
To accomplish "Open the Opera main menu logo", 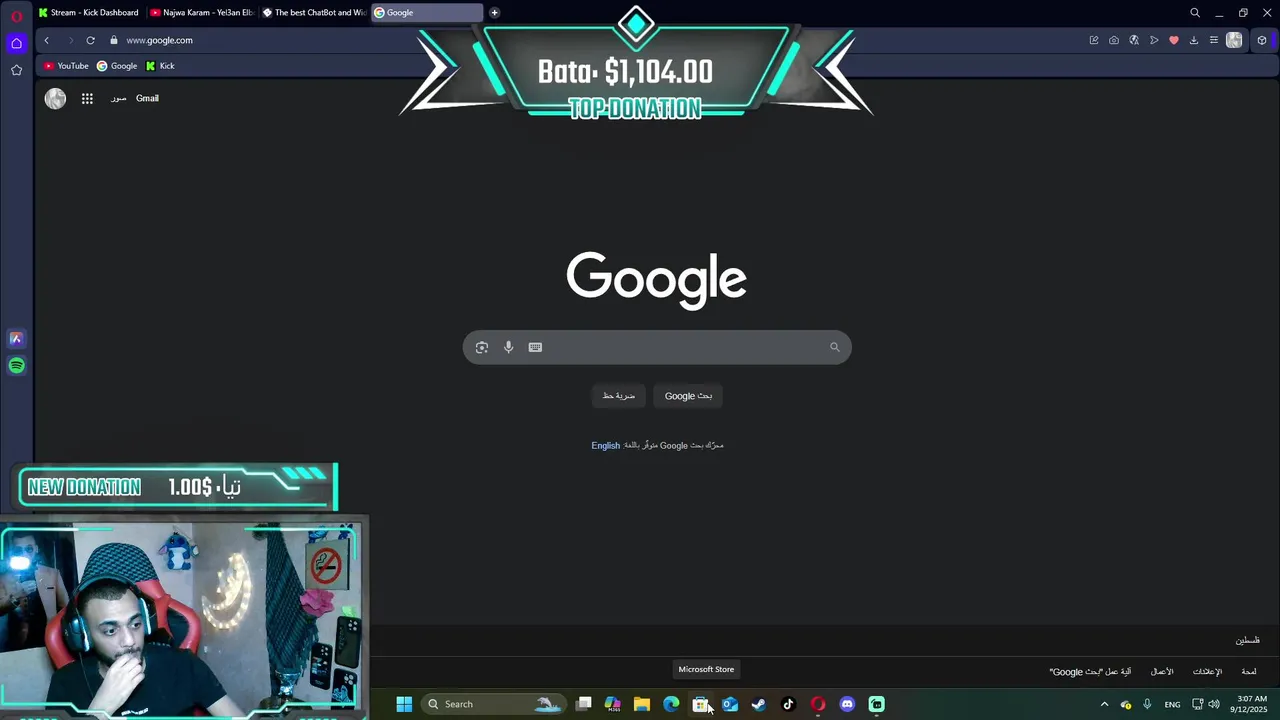I will pos(16,15).
